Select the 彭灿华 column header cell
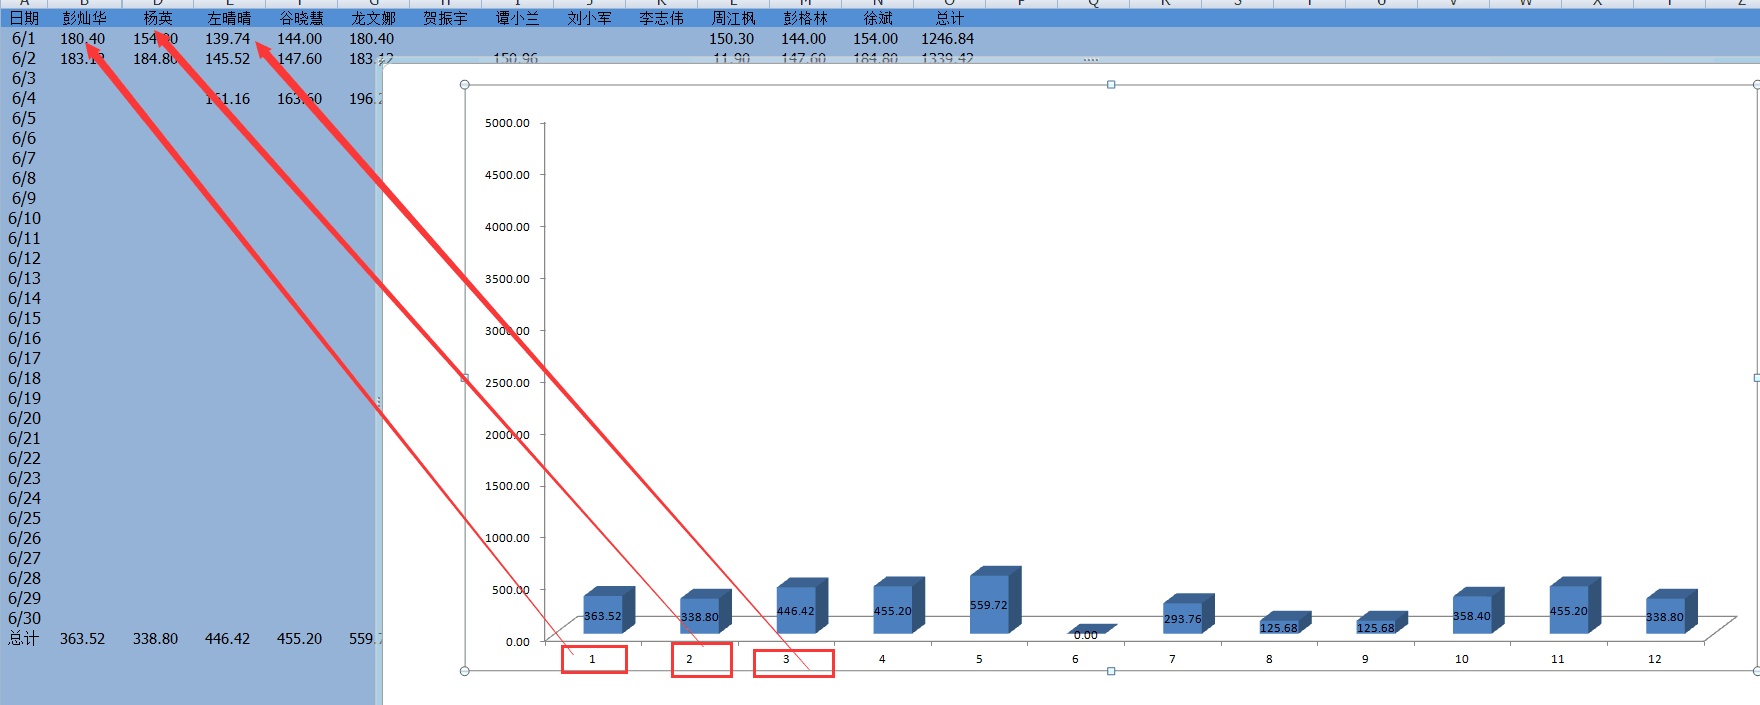Image resolution: width=1760 pixels, height=705 pixels. (x=84, y=18)
